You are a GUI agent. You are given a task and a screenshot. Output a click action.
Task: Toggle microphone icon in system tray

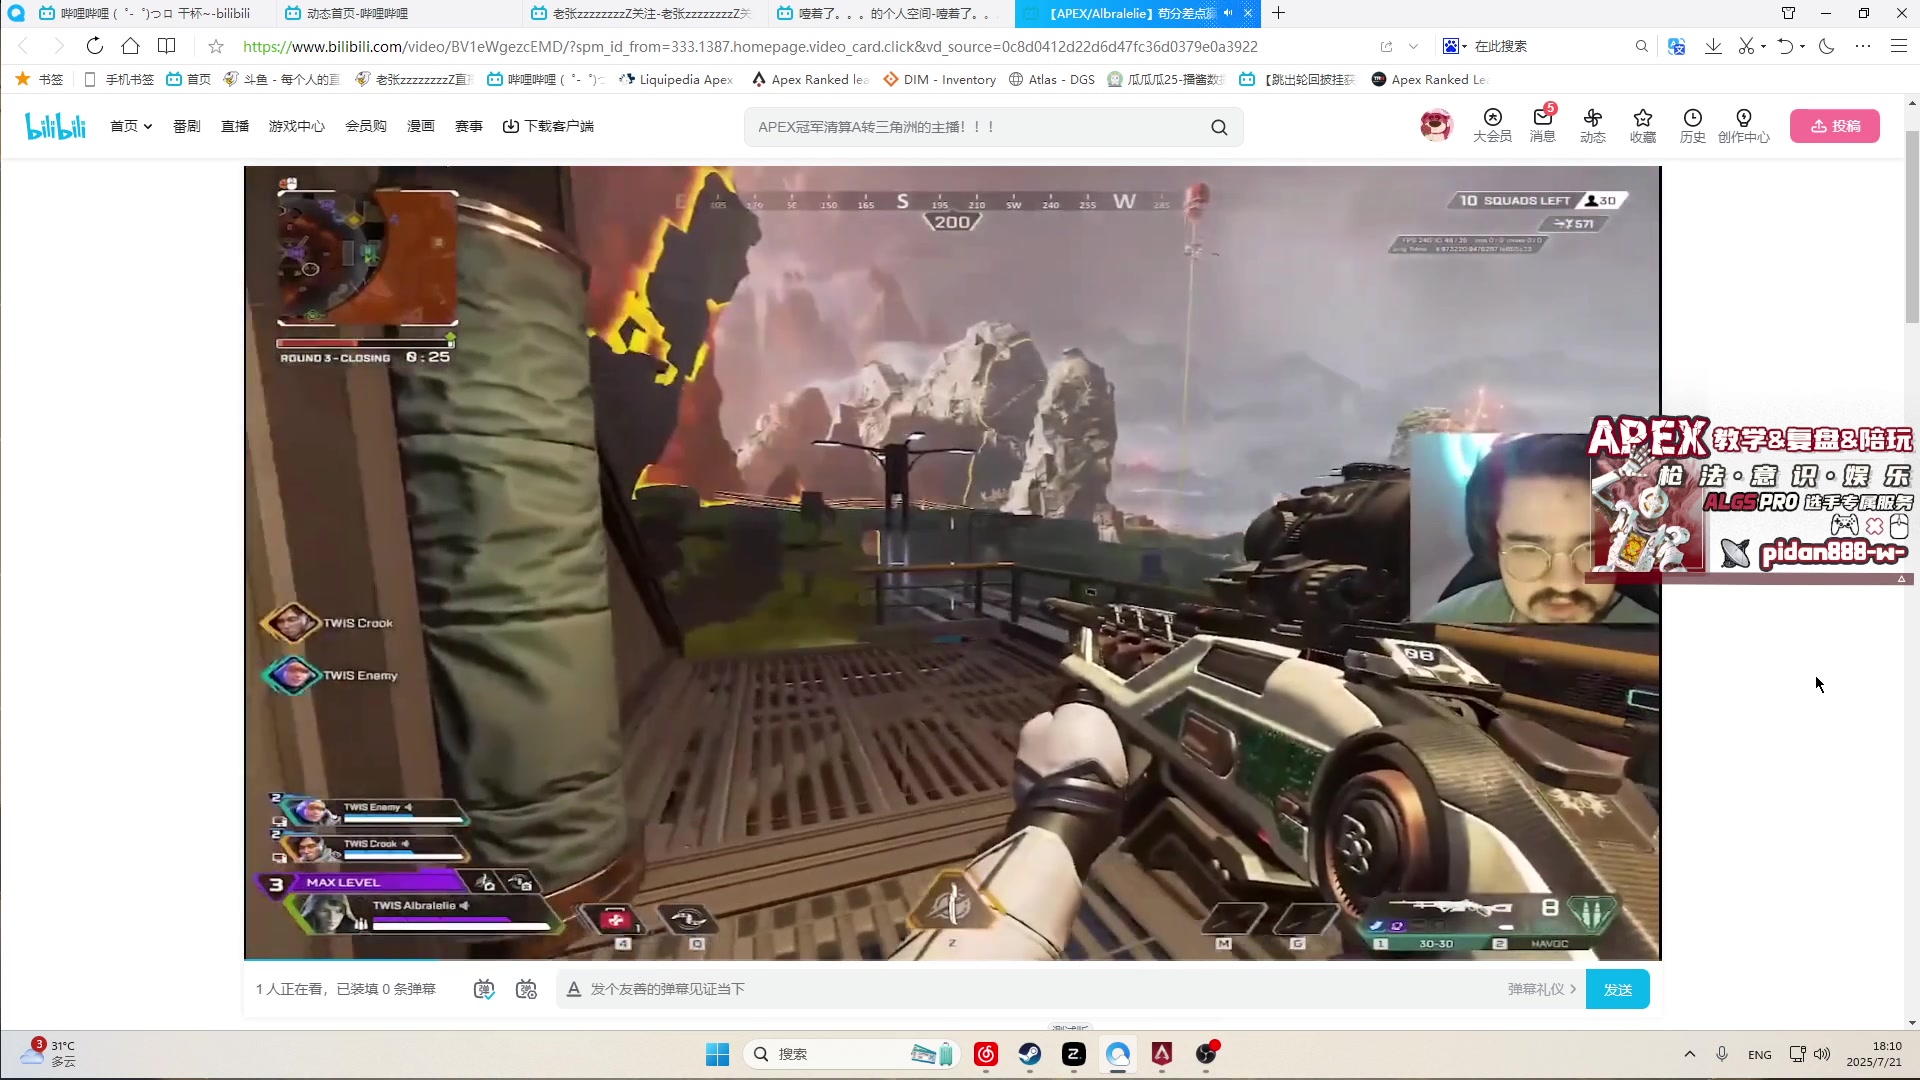click(x=1721, y=1054)
